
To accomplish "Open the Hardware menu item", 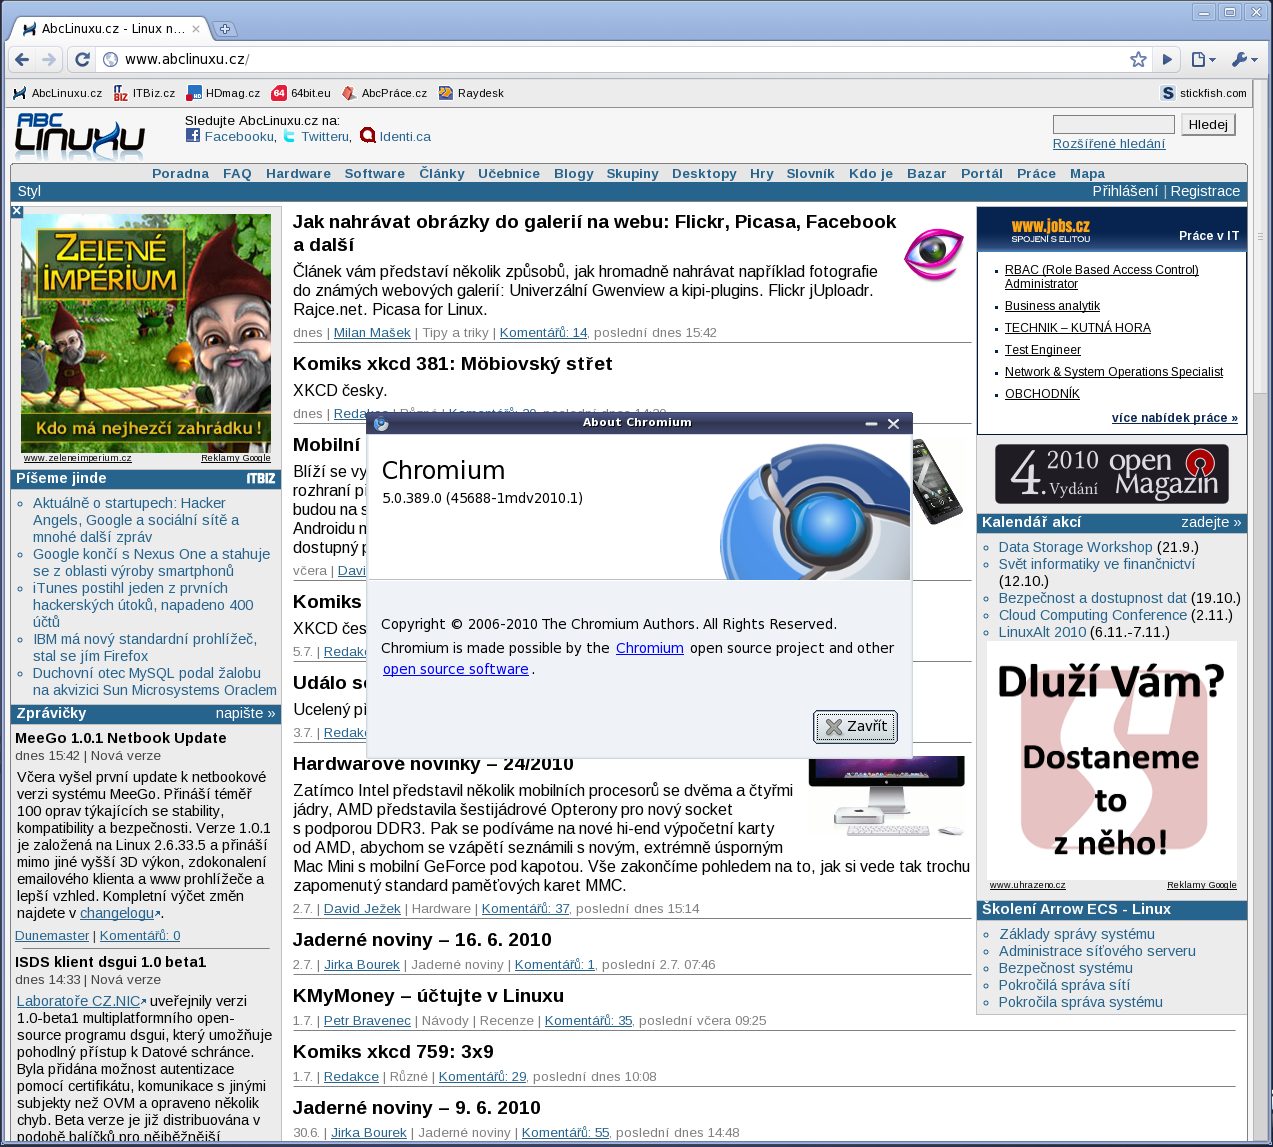I will [x=298, y=173].
